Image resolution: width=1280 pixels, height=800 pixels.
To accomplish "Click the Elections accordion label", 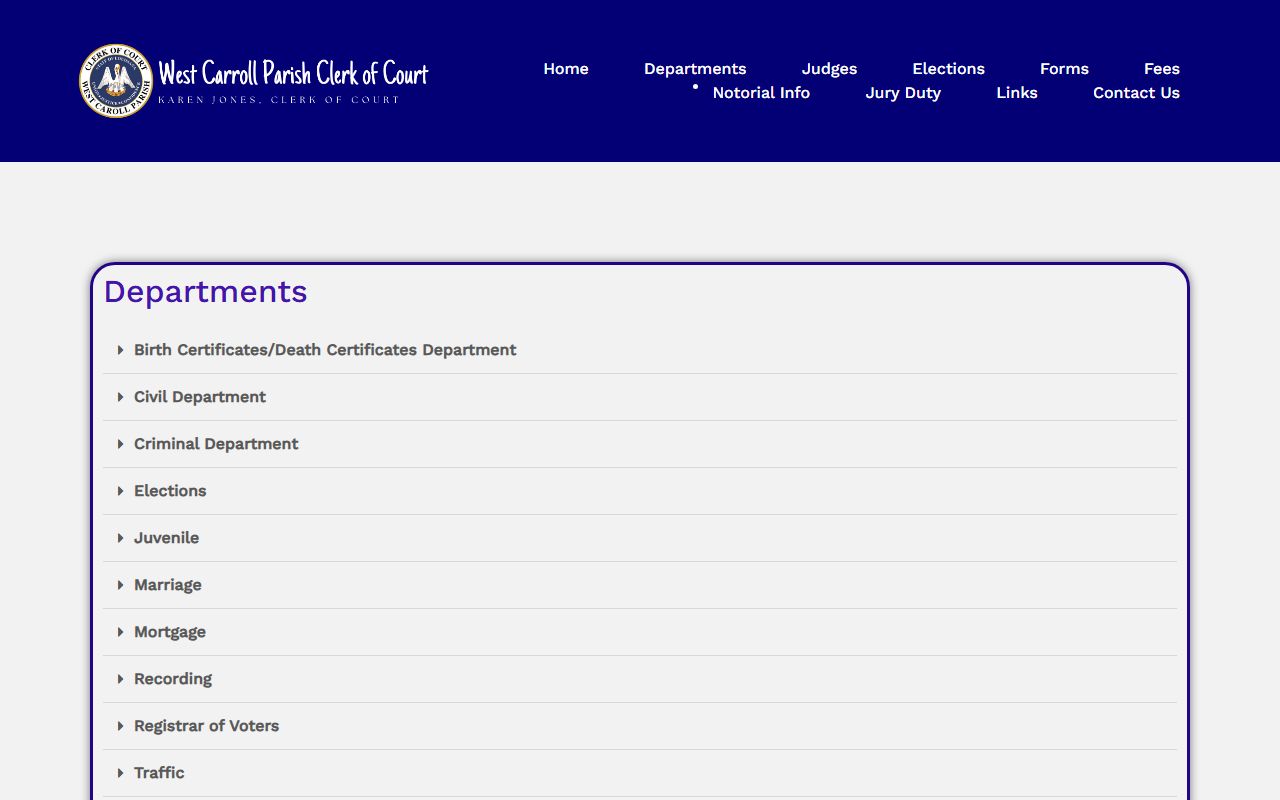I will (x=170, y=491).
